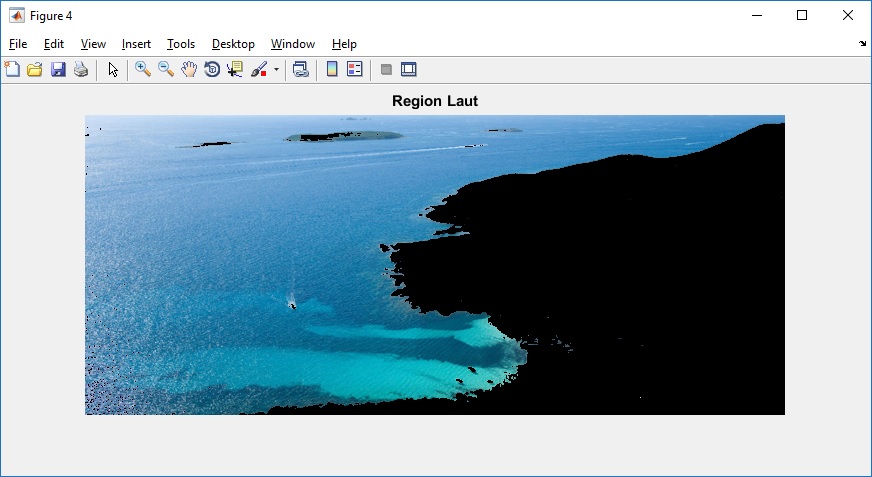Click the New Figure icon
Viewport: 872px width, 477px height.
[x=12, y=69]
